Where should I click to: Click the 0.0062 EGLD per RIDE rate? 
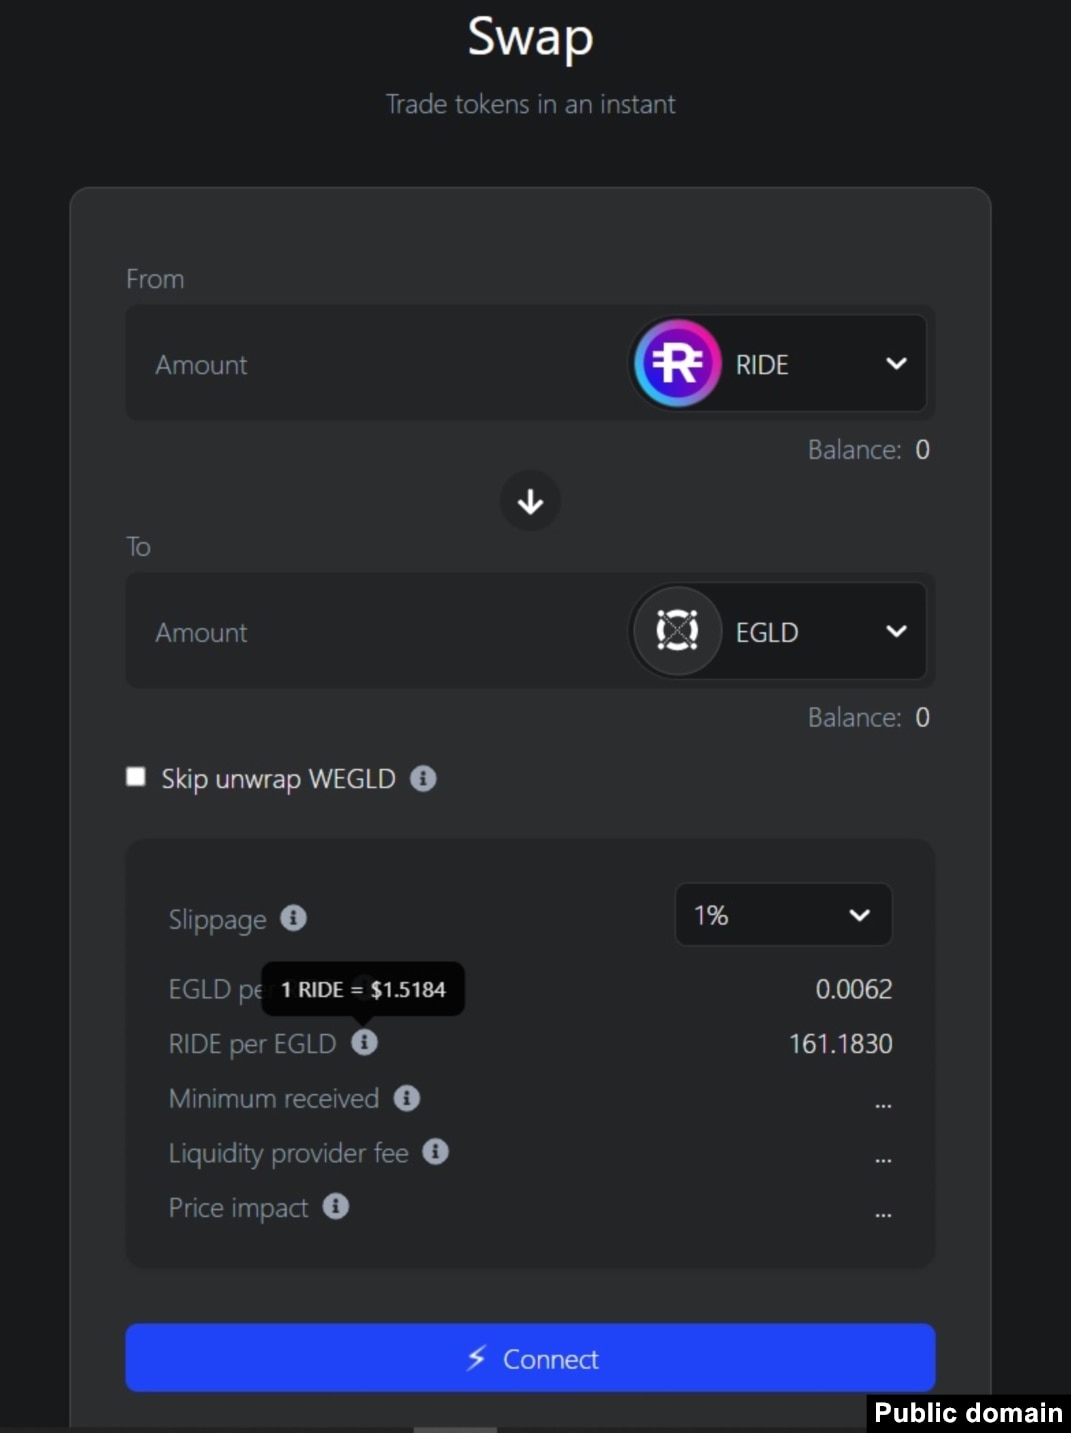pos(853,989)
